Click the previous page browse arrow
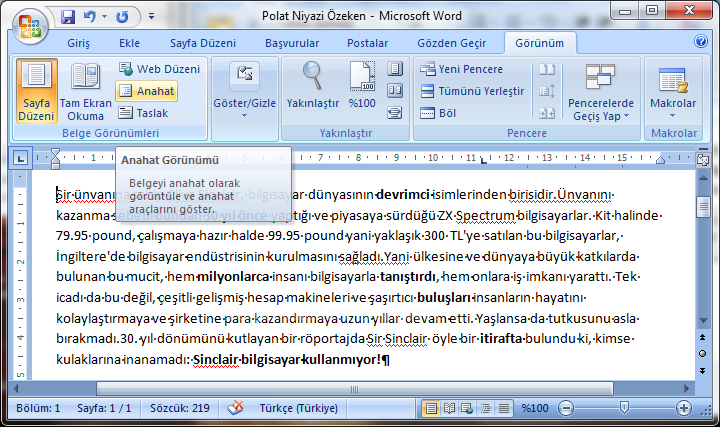This screenshot has height=427, width=720. [703, 337]
